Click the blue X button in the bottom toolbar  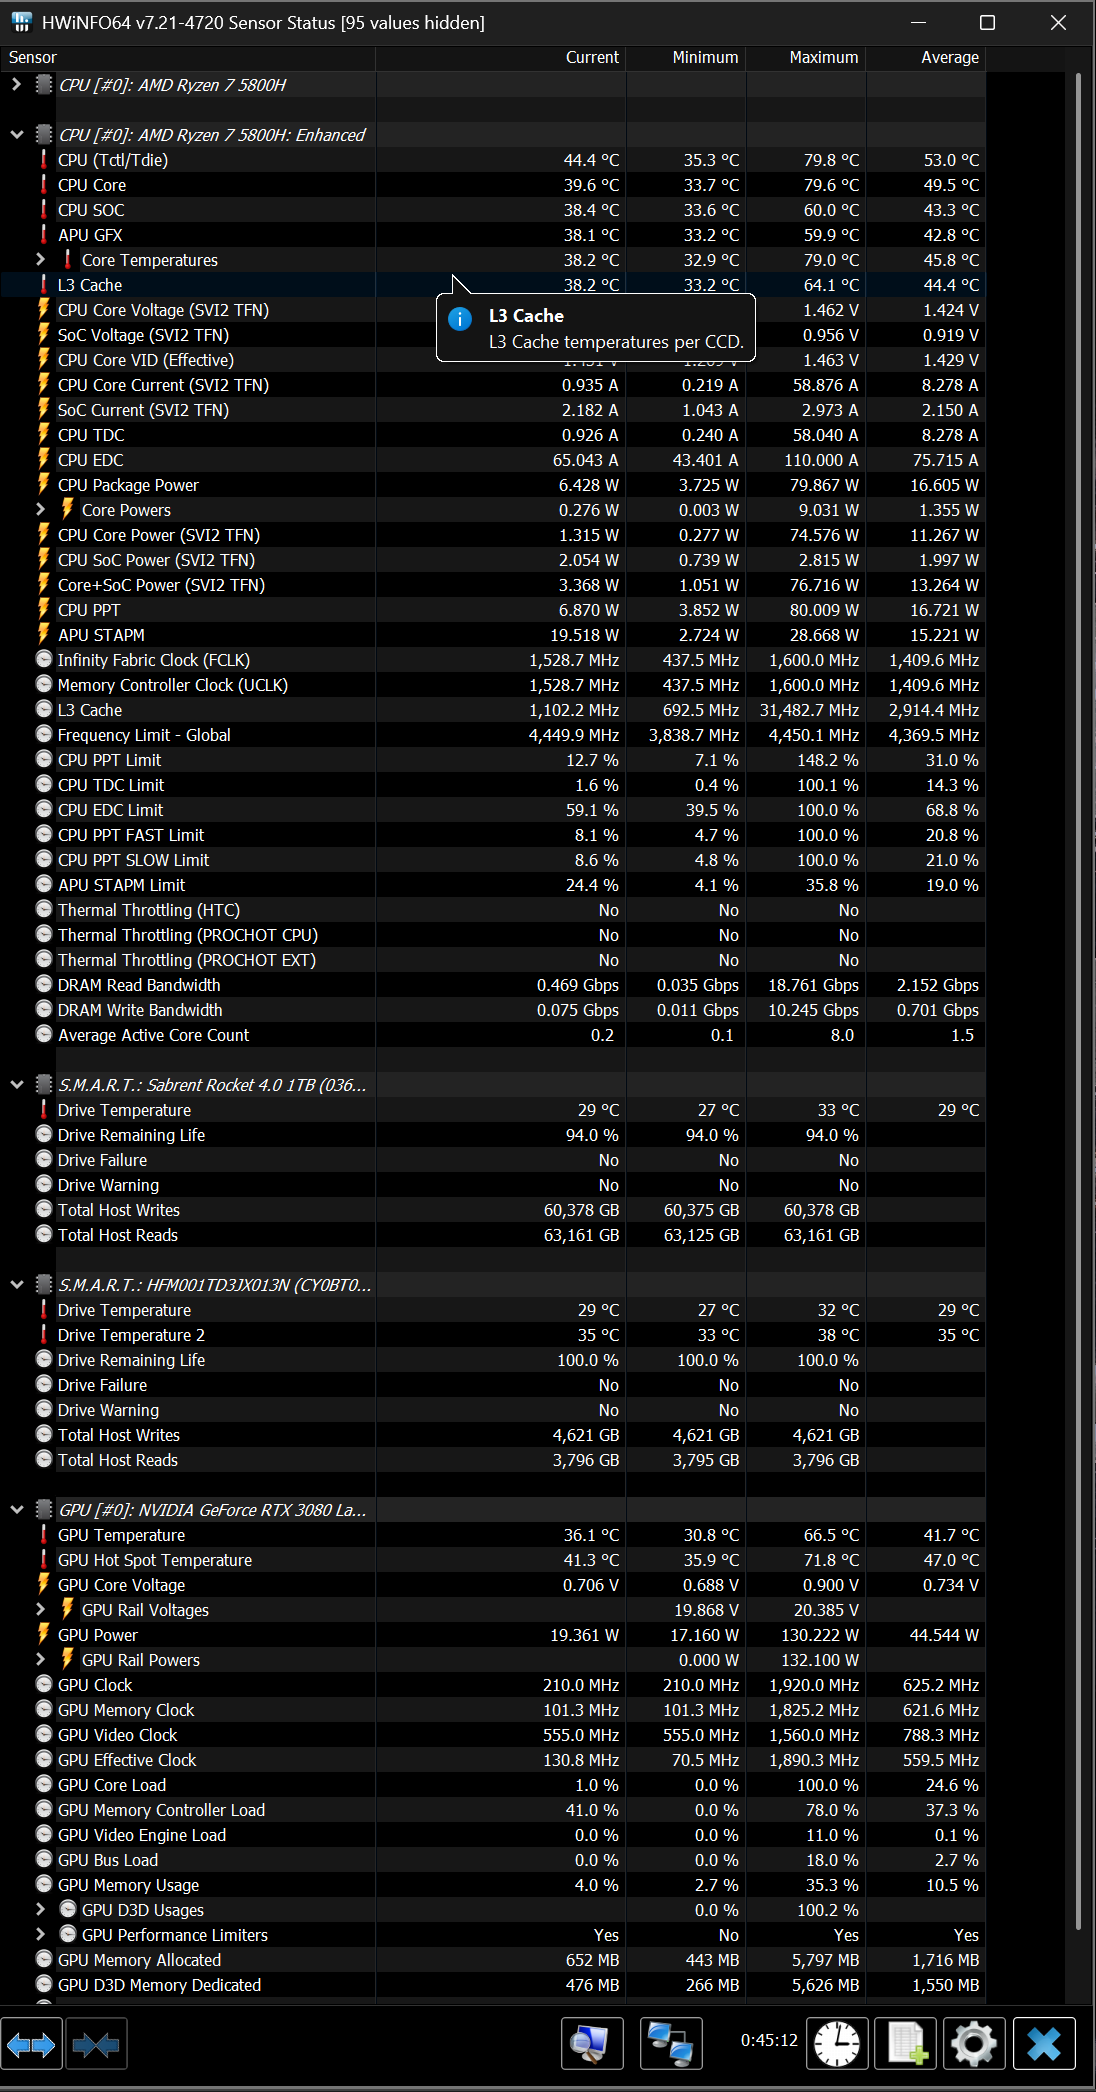(x=1044, y=2044)
